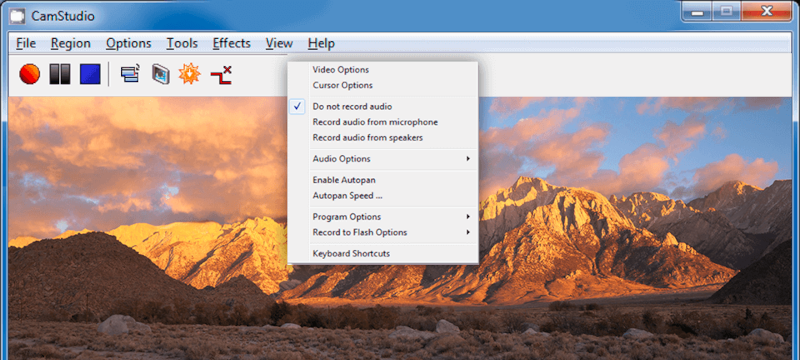Click the red SWF conversion toolbar icon

coord(221,75)
